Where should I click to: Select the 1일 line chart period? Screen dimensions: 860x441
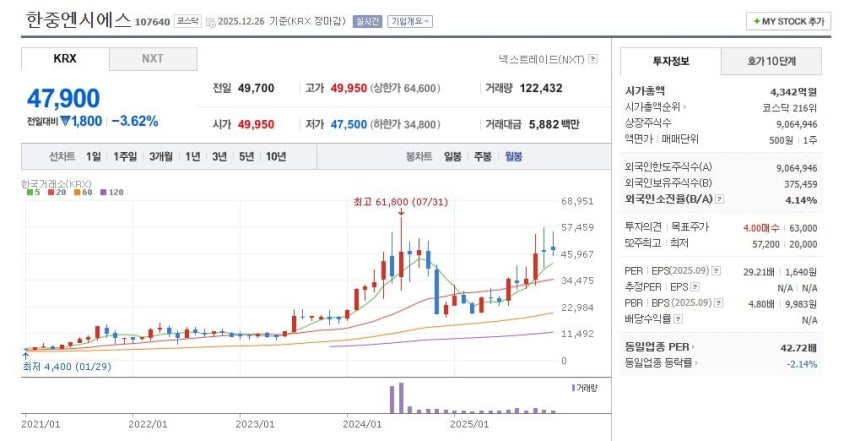pyautogui.click(x=94, y=157)
